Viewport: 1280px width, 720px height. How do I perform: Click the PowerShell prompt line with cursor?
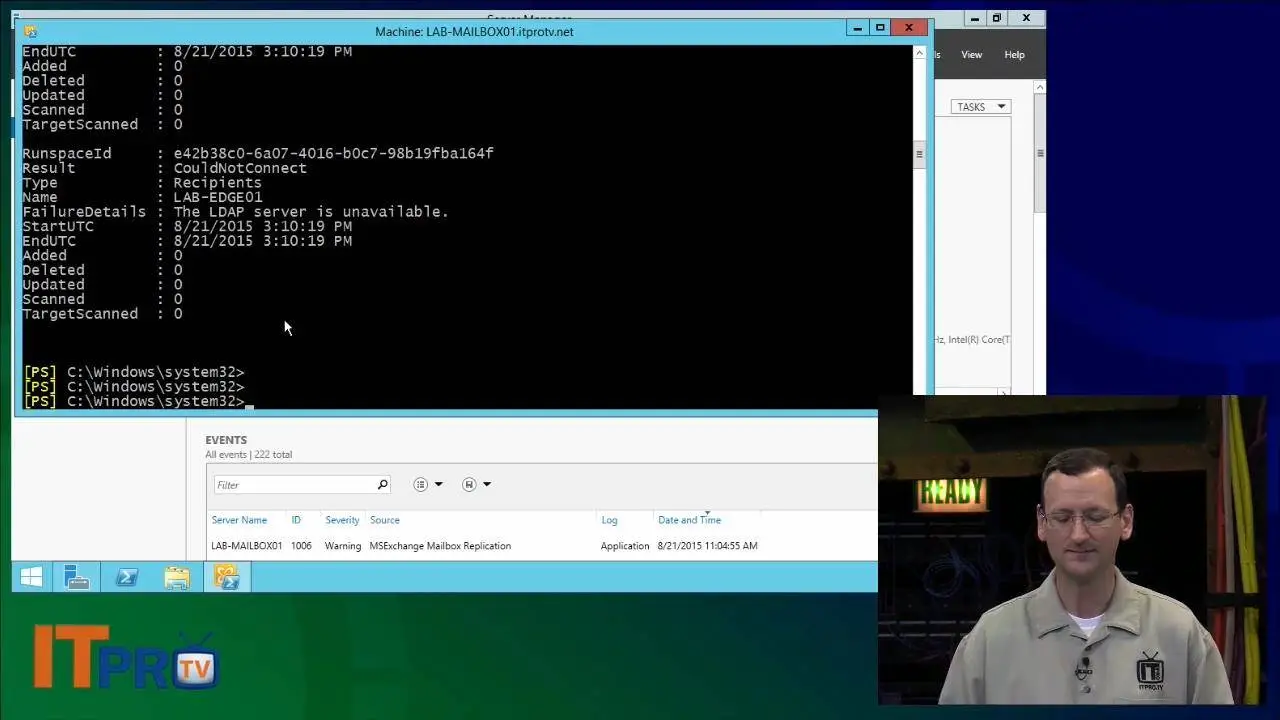coord(138,401)
